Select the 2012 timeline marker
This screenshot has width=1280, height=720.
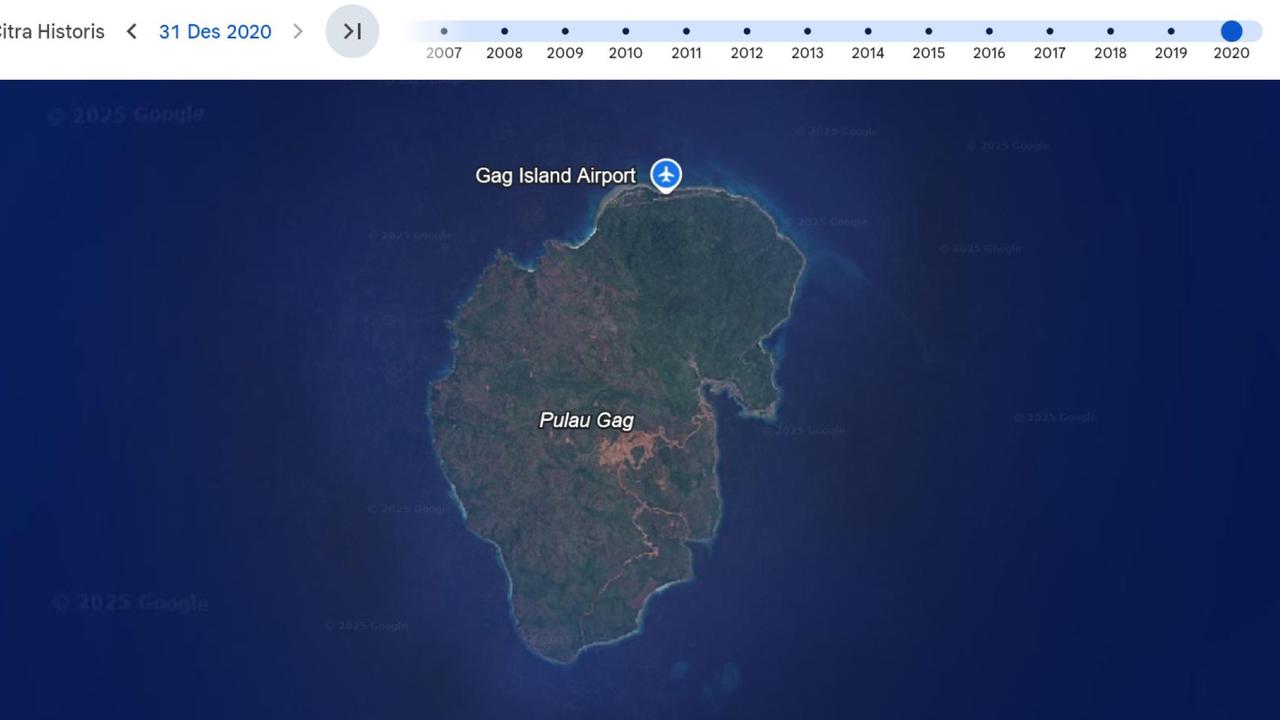coord(747,32)
